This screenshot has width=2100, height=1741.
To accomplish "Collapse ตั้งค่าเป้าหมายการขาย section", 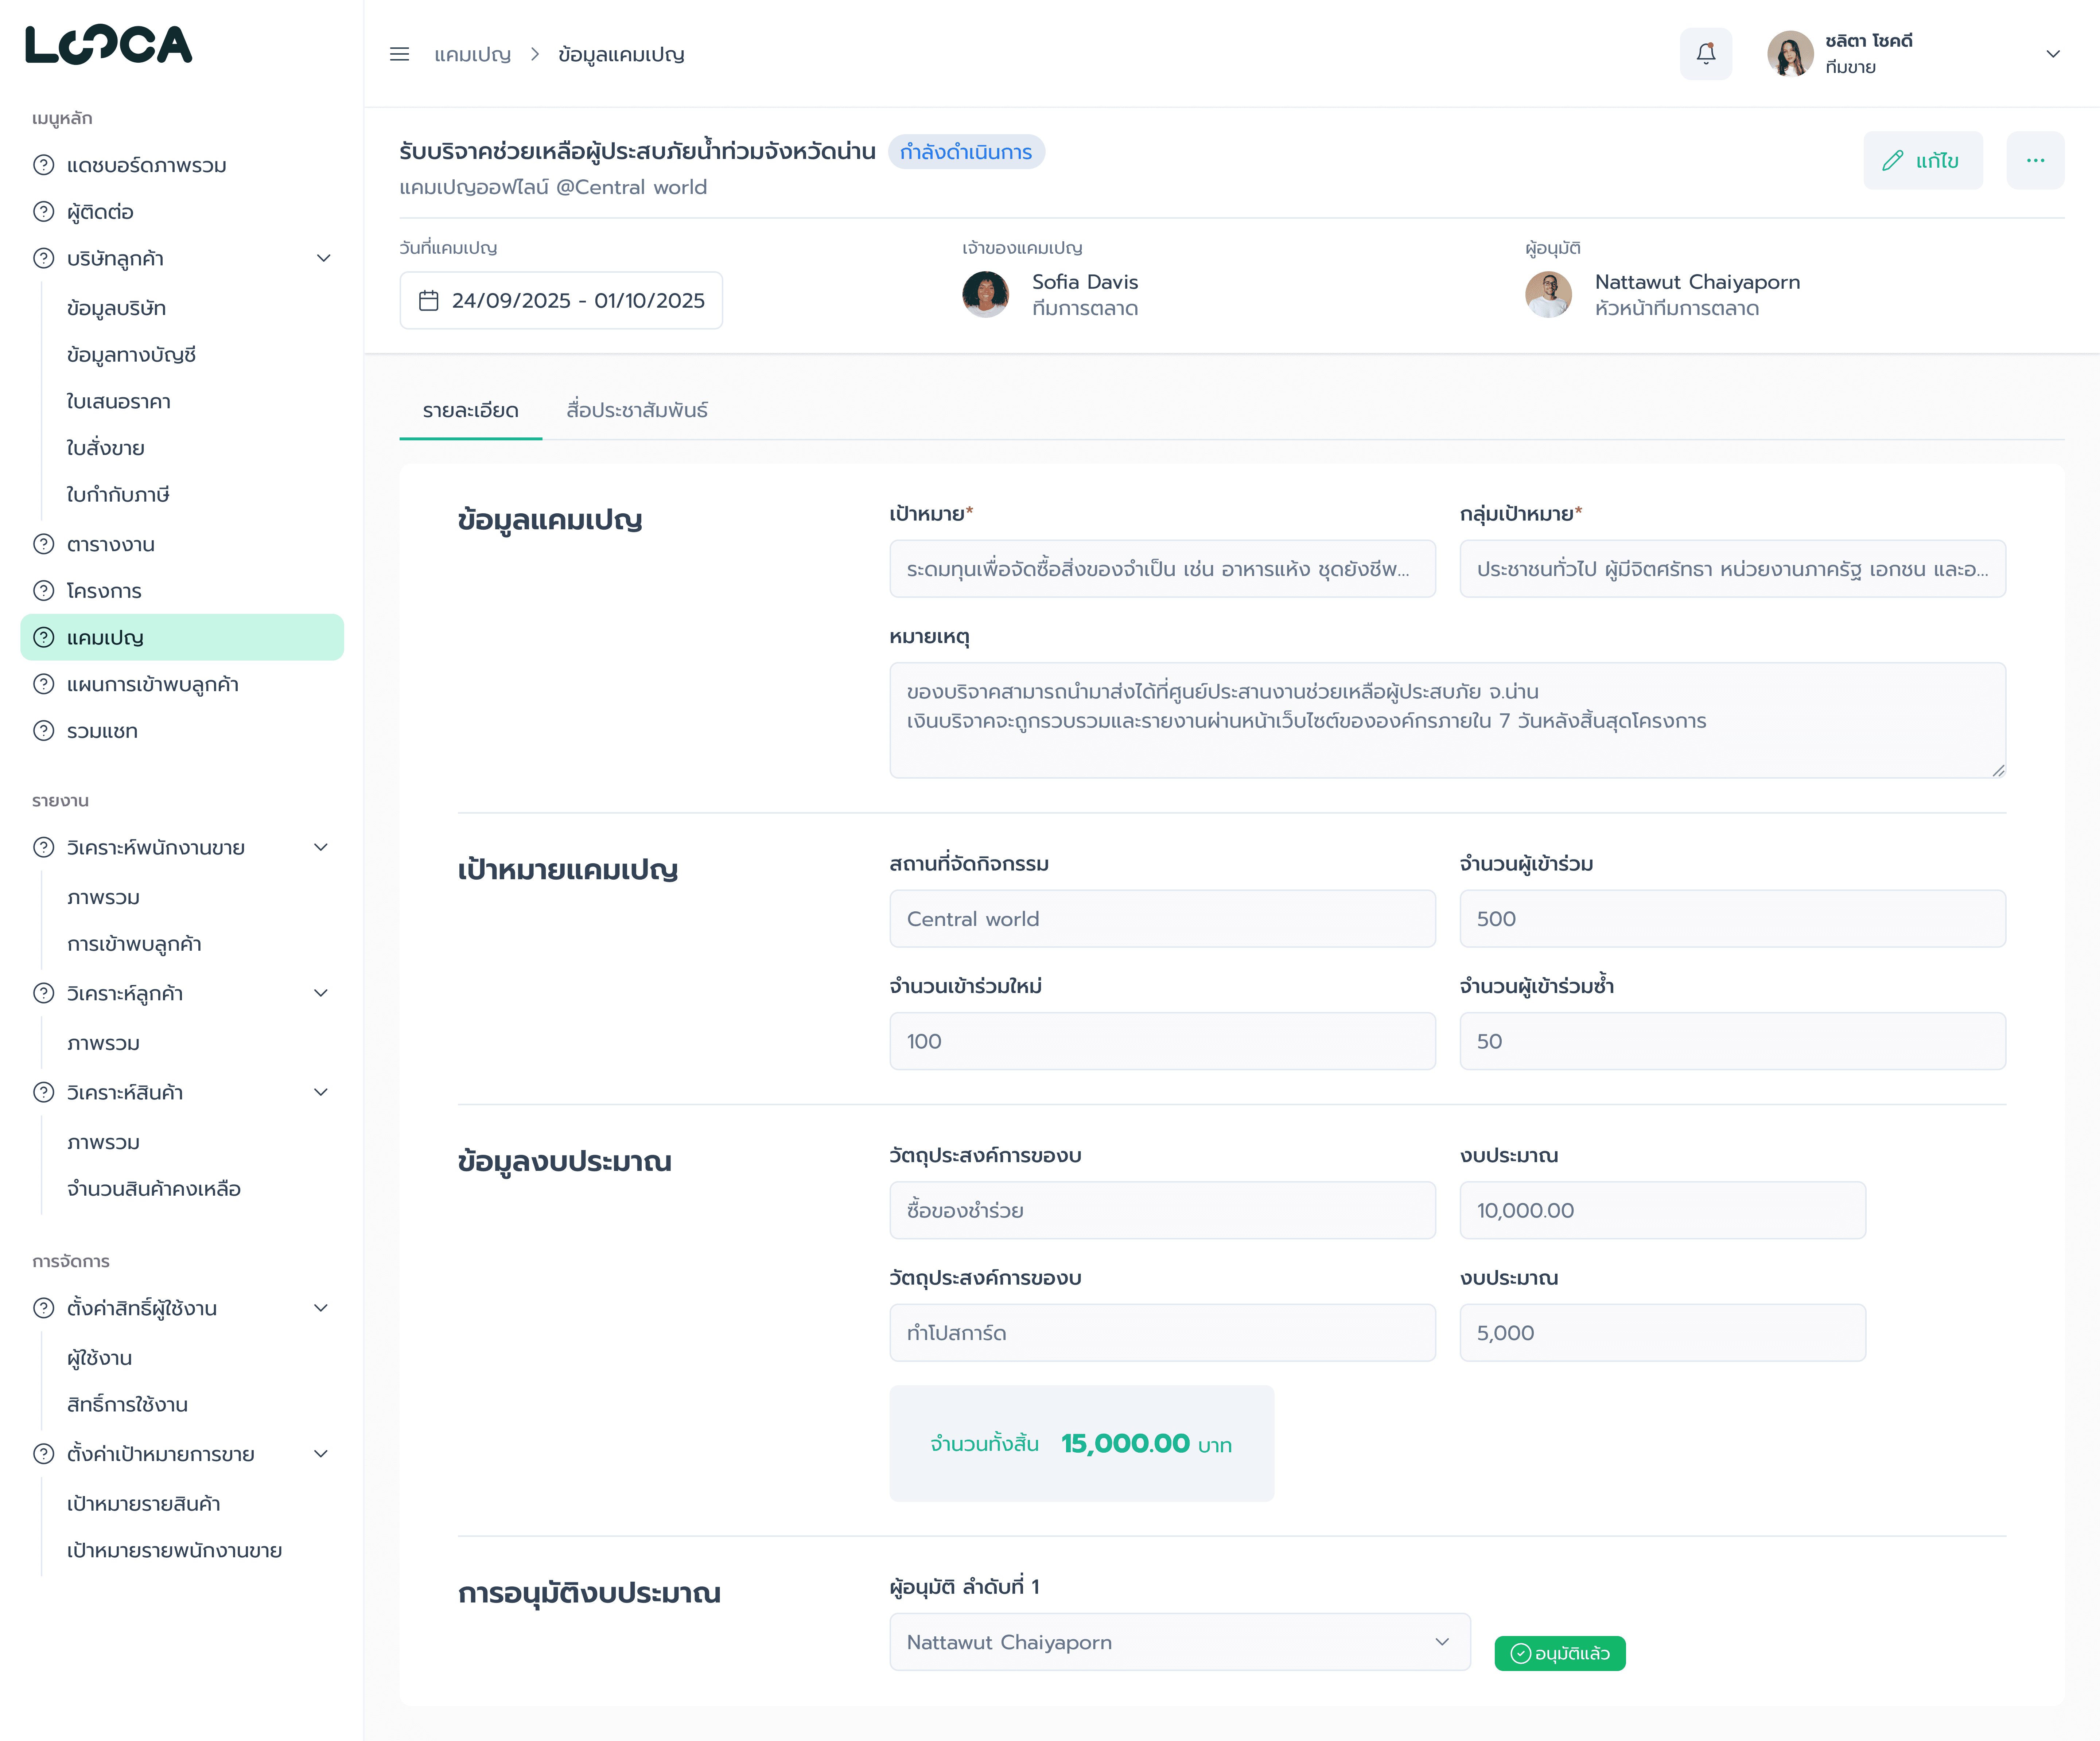I will pyautogui.click(x=321, y=1454).
